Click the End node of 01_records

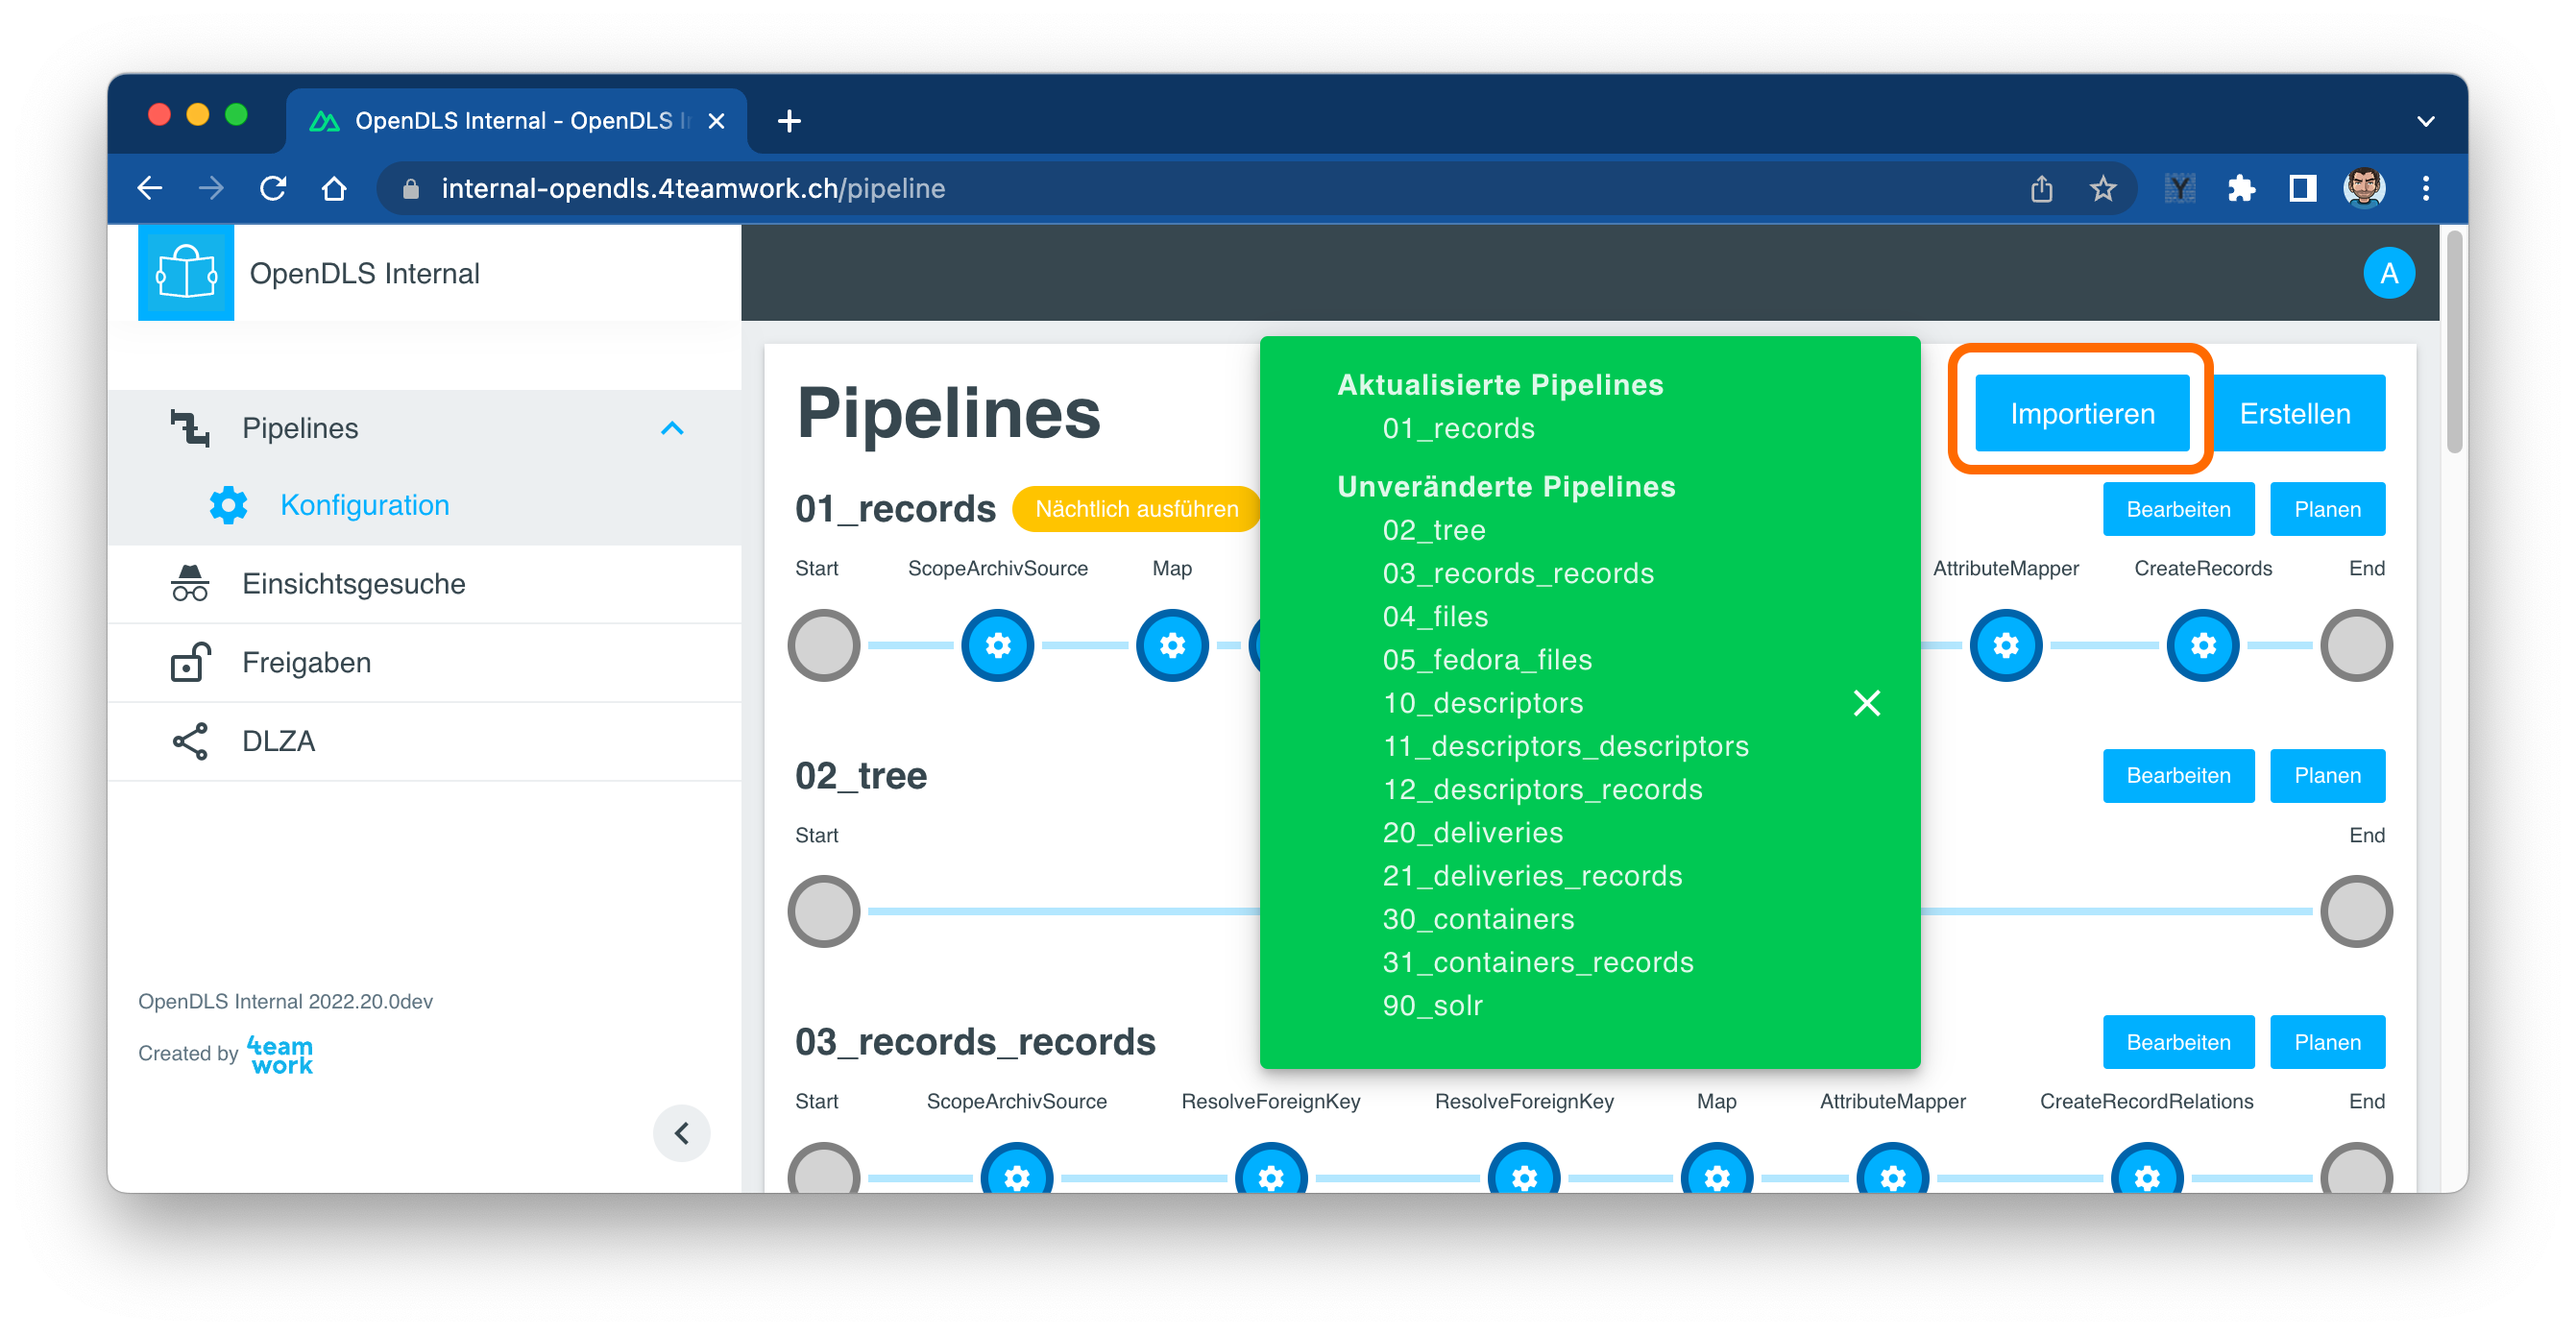(x=2356, y=645)
